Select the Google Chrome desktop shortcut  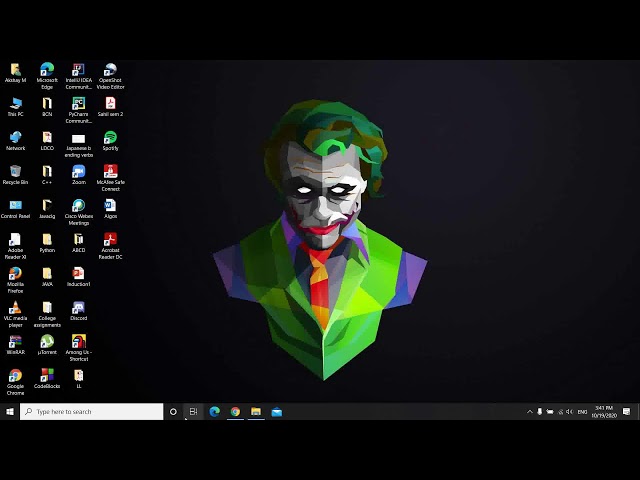point(16,382)
